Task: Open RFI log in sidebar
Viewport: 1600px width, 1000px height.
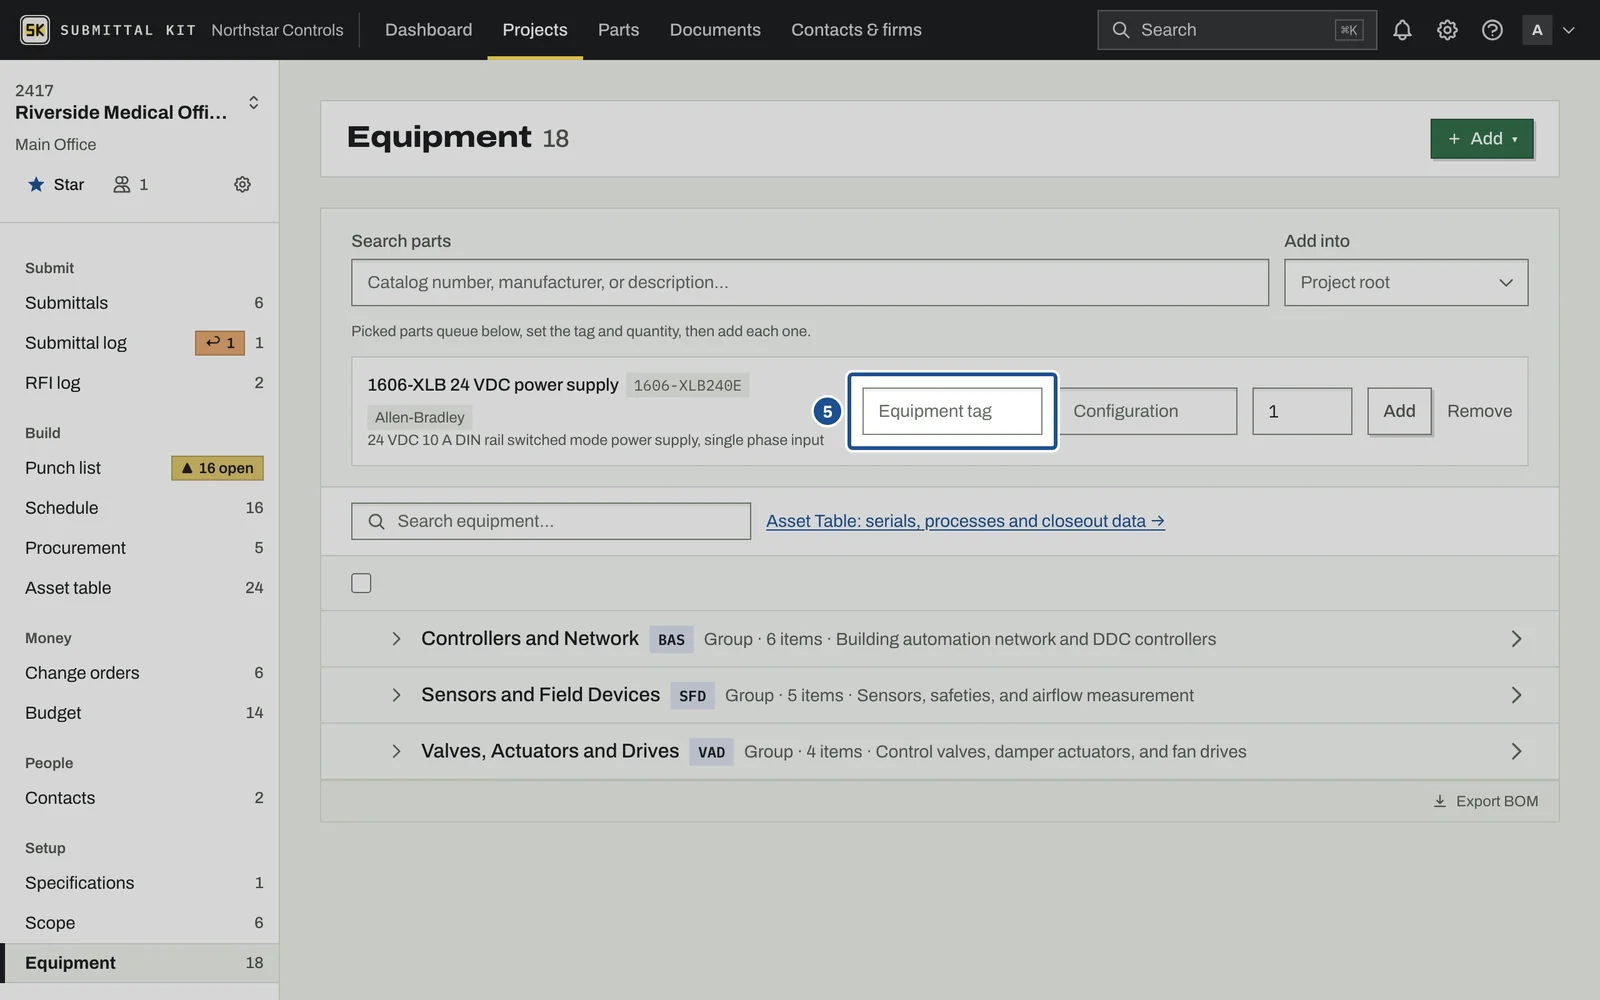Action: pyautogui.click(x=140, y=383)
